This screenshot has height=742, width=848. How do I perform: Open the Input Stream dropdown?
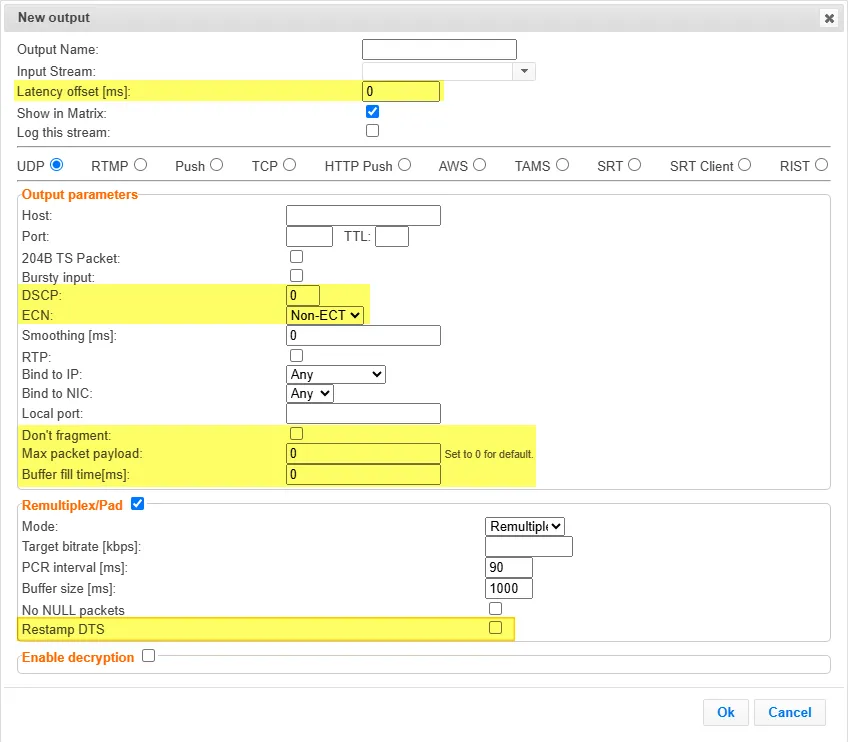[524, 71]
